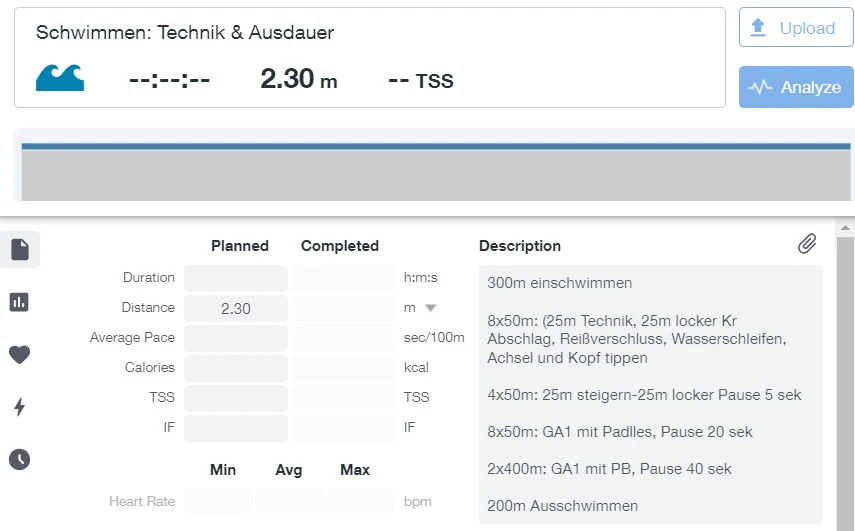
Task: Click the Heart Rate Avg field
Action: 289,501
